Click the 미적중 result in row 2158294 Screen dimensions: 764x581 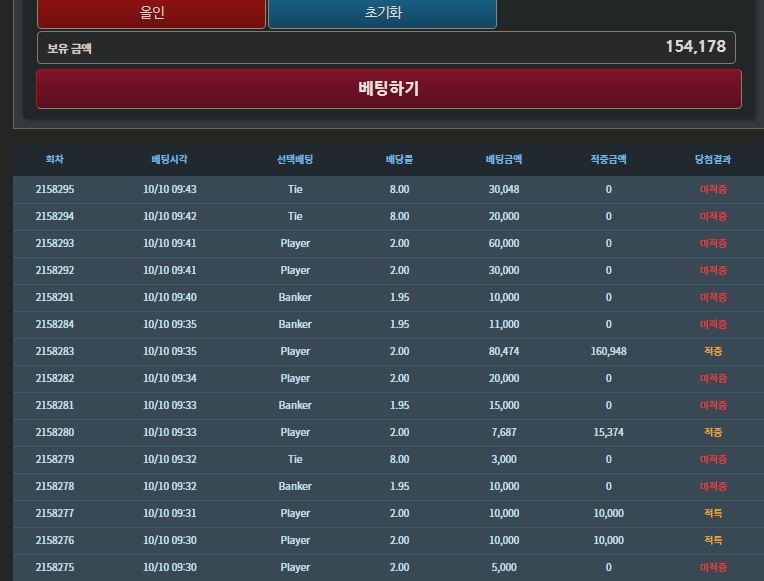(713, 216)
